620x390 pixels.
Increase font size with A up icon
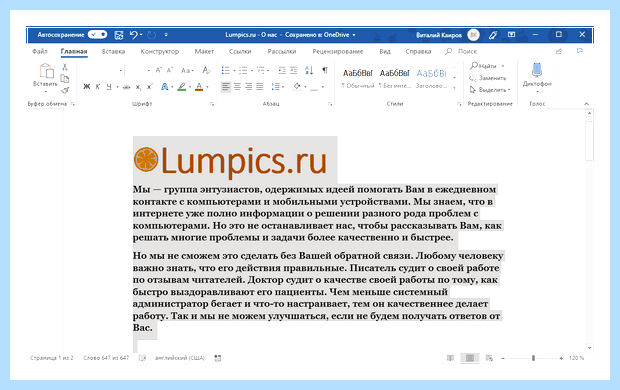[158, 70]
